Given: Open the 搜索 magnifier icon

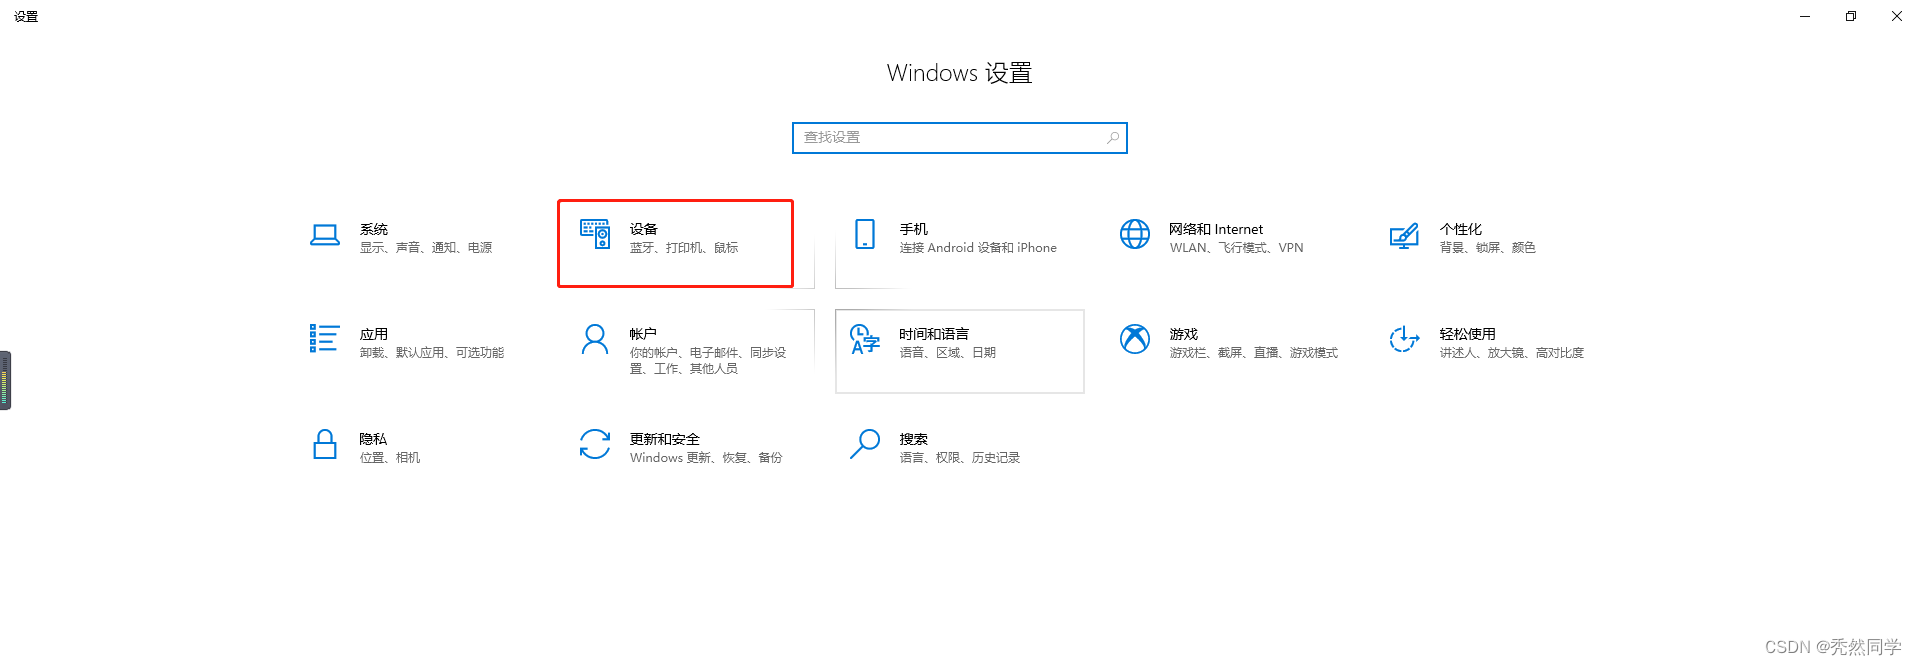Looking at the screenshot, I should [x=865, y=444].
